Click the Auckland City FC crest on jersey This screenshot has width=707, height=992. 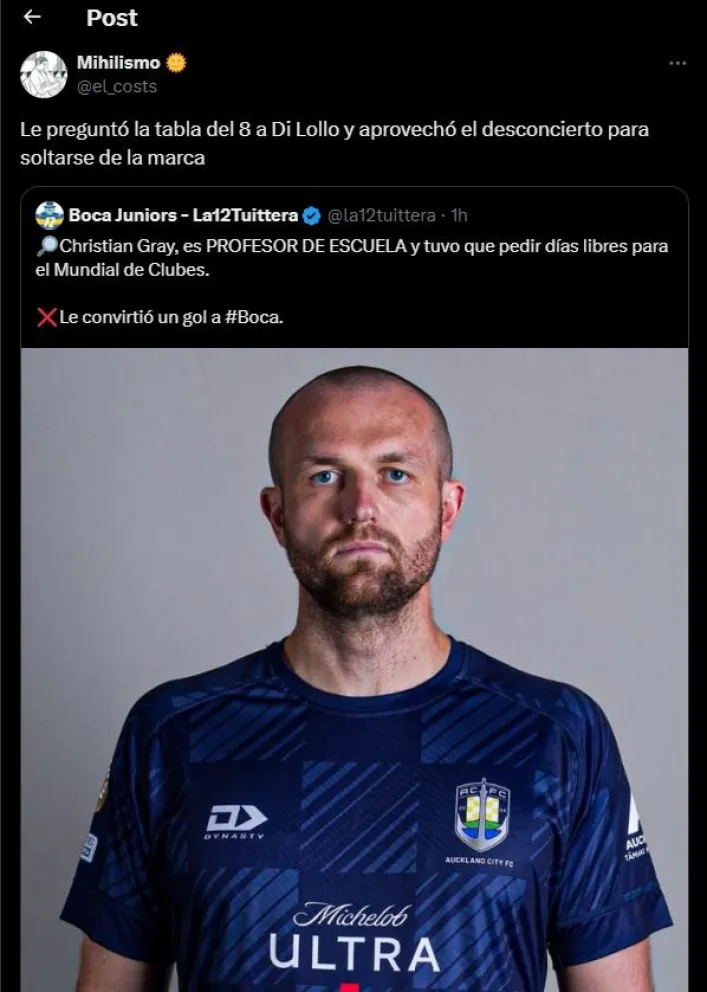point(482,817)
